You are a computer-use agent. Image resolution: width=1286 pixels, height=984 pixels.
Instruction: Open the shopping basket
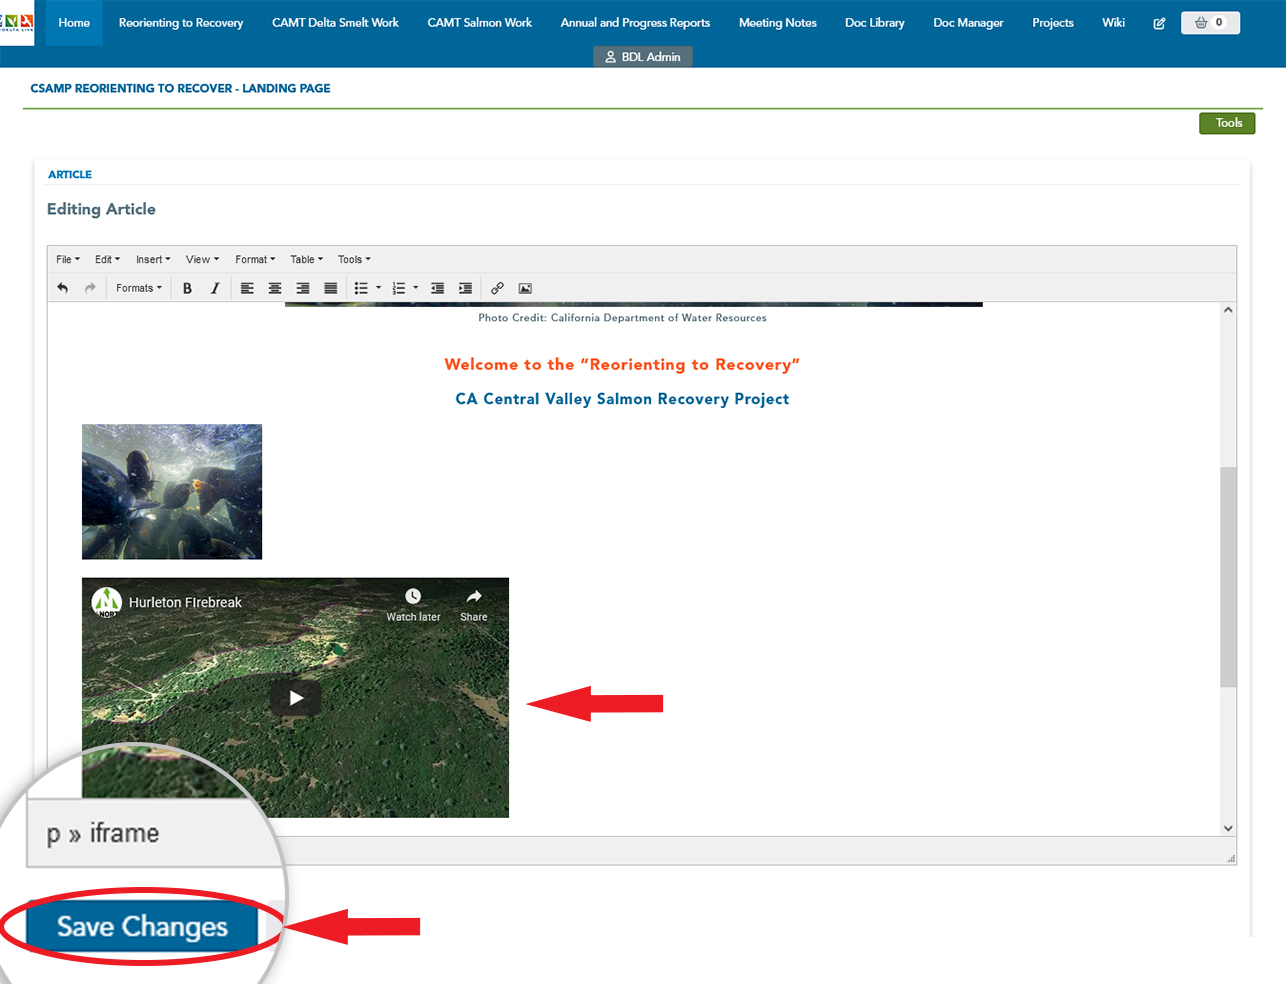[1210, 23]
